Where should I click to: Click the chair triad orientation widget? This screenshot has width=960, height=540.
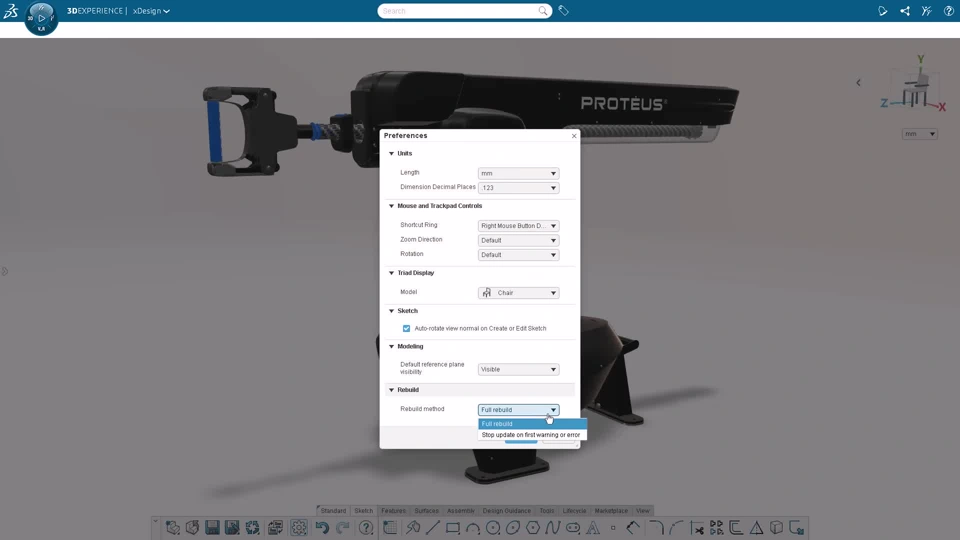915,87
